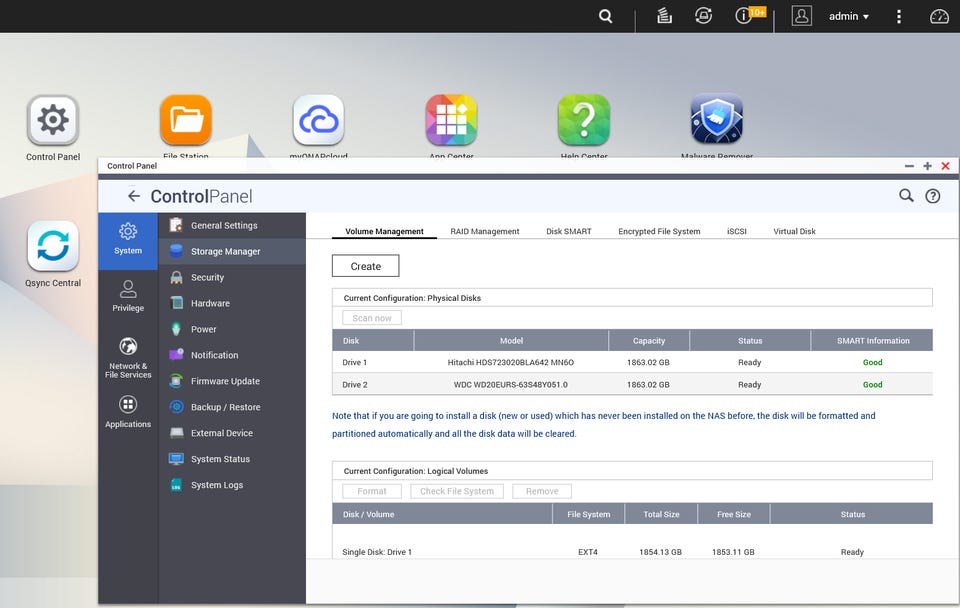Open the Qsync Central desktop icon

pyautogui.click(x=53, y=246)
